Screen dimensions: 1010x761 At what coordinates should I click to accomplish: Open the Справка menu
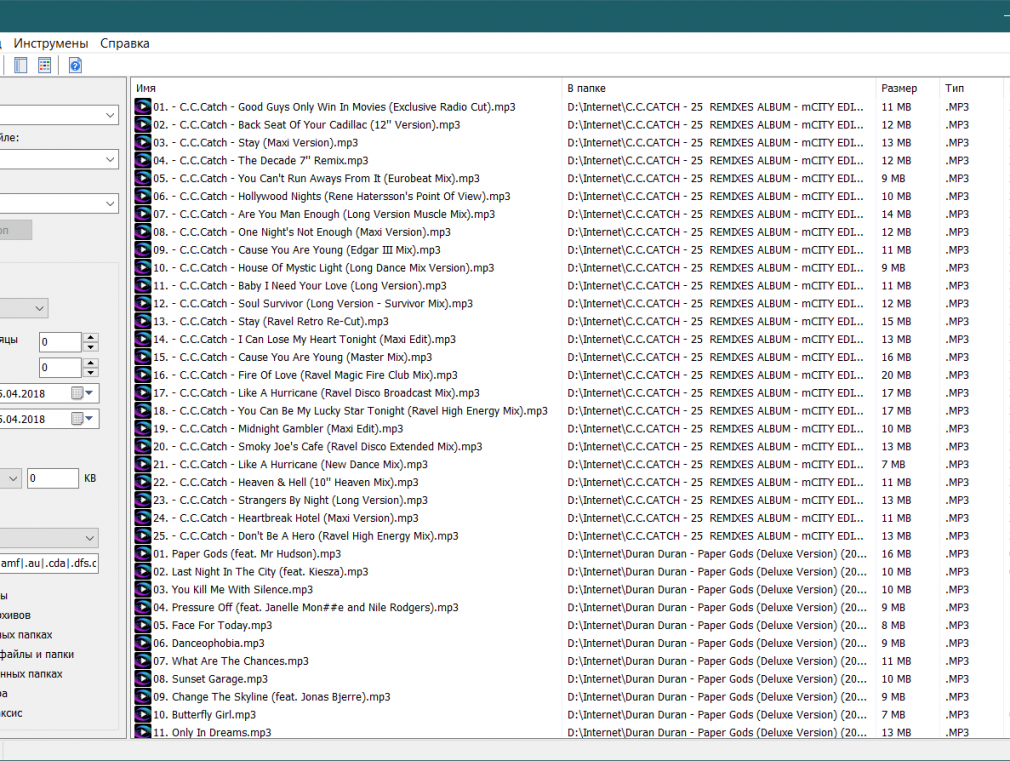tap(125, 43)
